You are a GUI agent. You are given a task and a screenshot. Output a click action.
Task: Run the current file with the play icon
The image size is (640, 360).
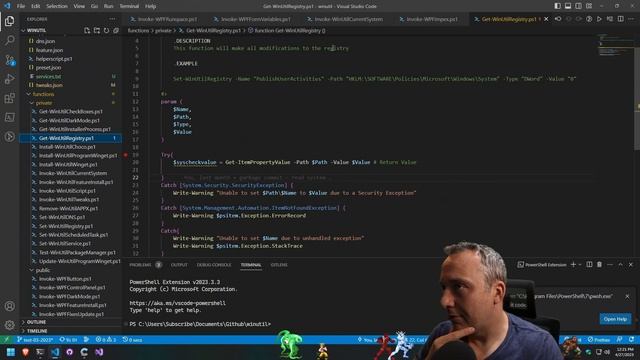[599, 19]
